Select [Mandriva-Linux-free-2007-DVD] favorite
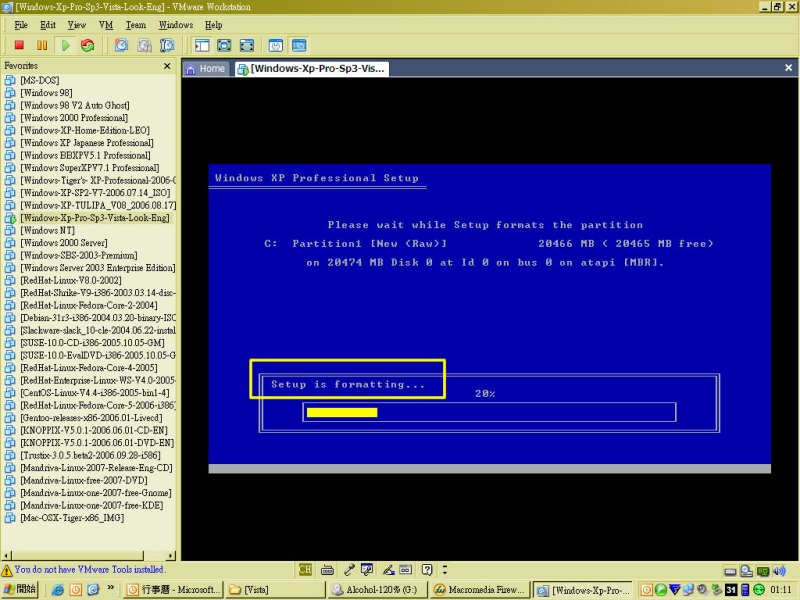The width and height of the screenshot is (800, 600). [84, 480]
